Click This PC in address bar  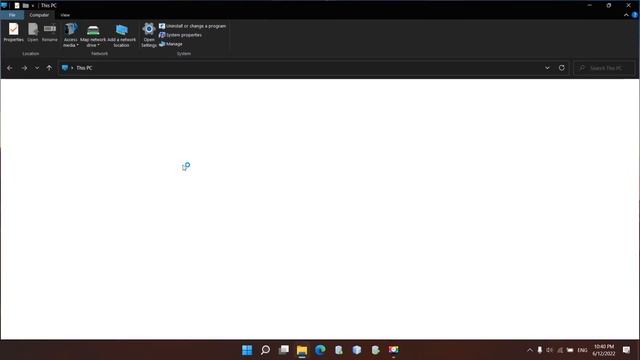tap(84, 68)
